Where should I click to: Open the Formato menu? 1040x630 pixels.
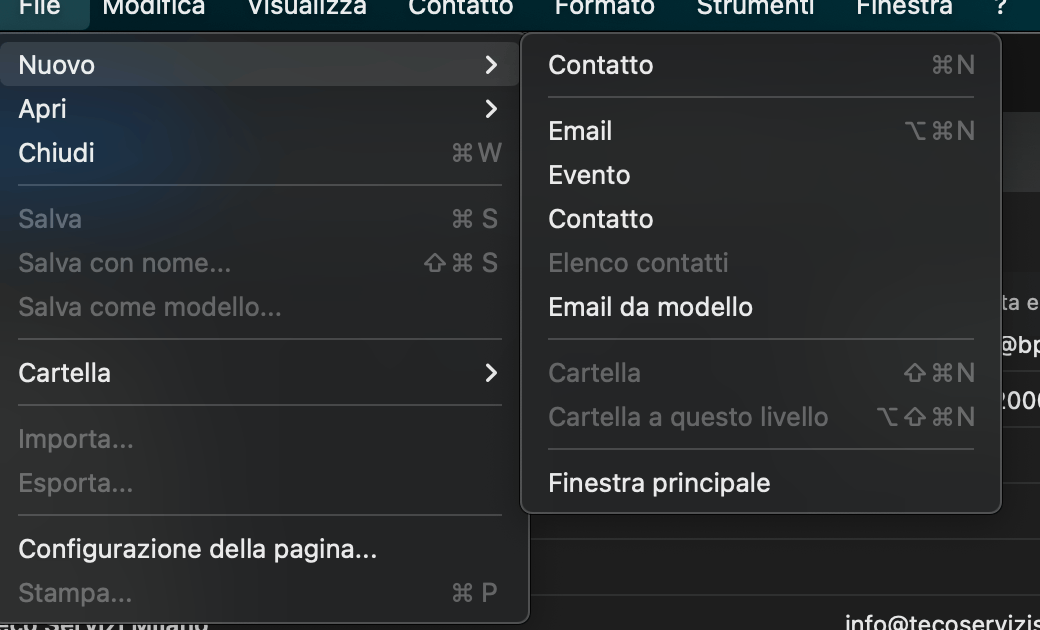pos(605,8)
